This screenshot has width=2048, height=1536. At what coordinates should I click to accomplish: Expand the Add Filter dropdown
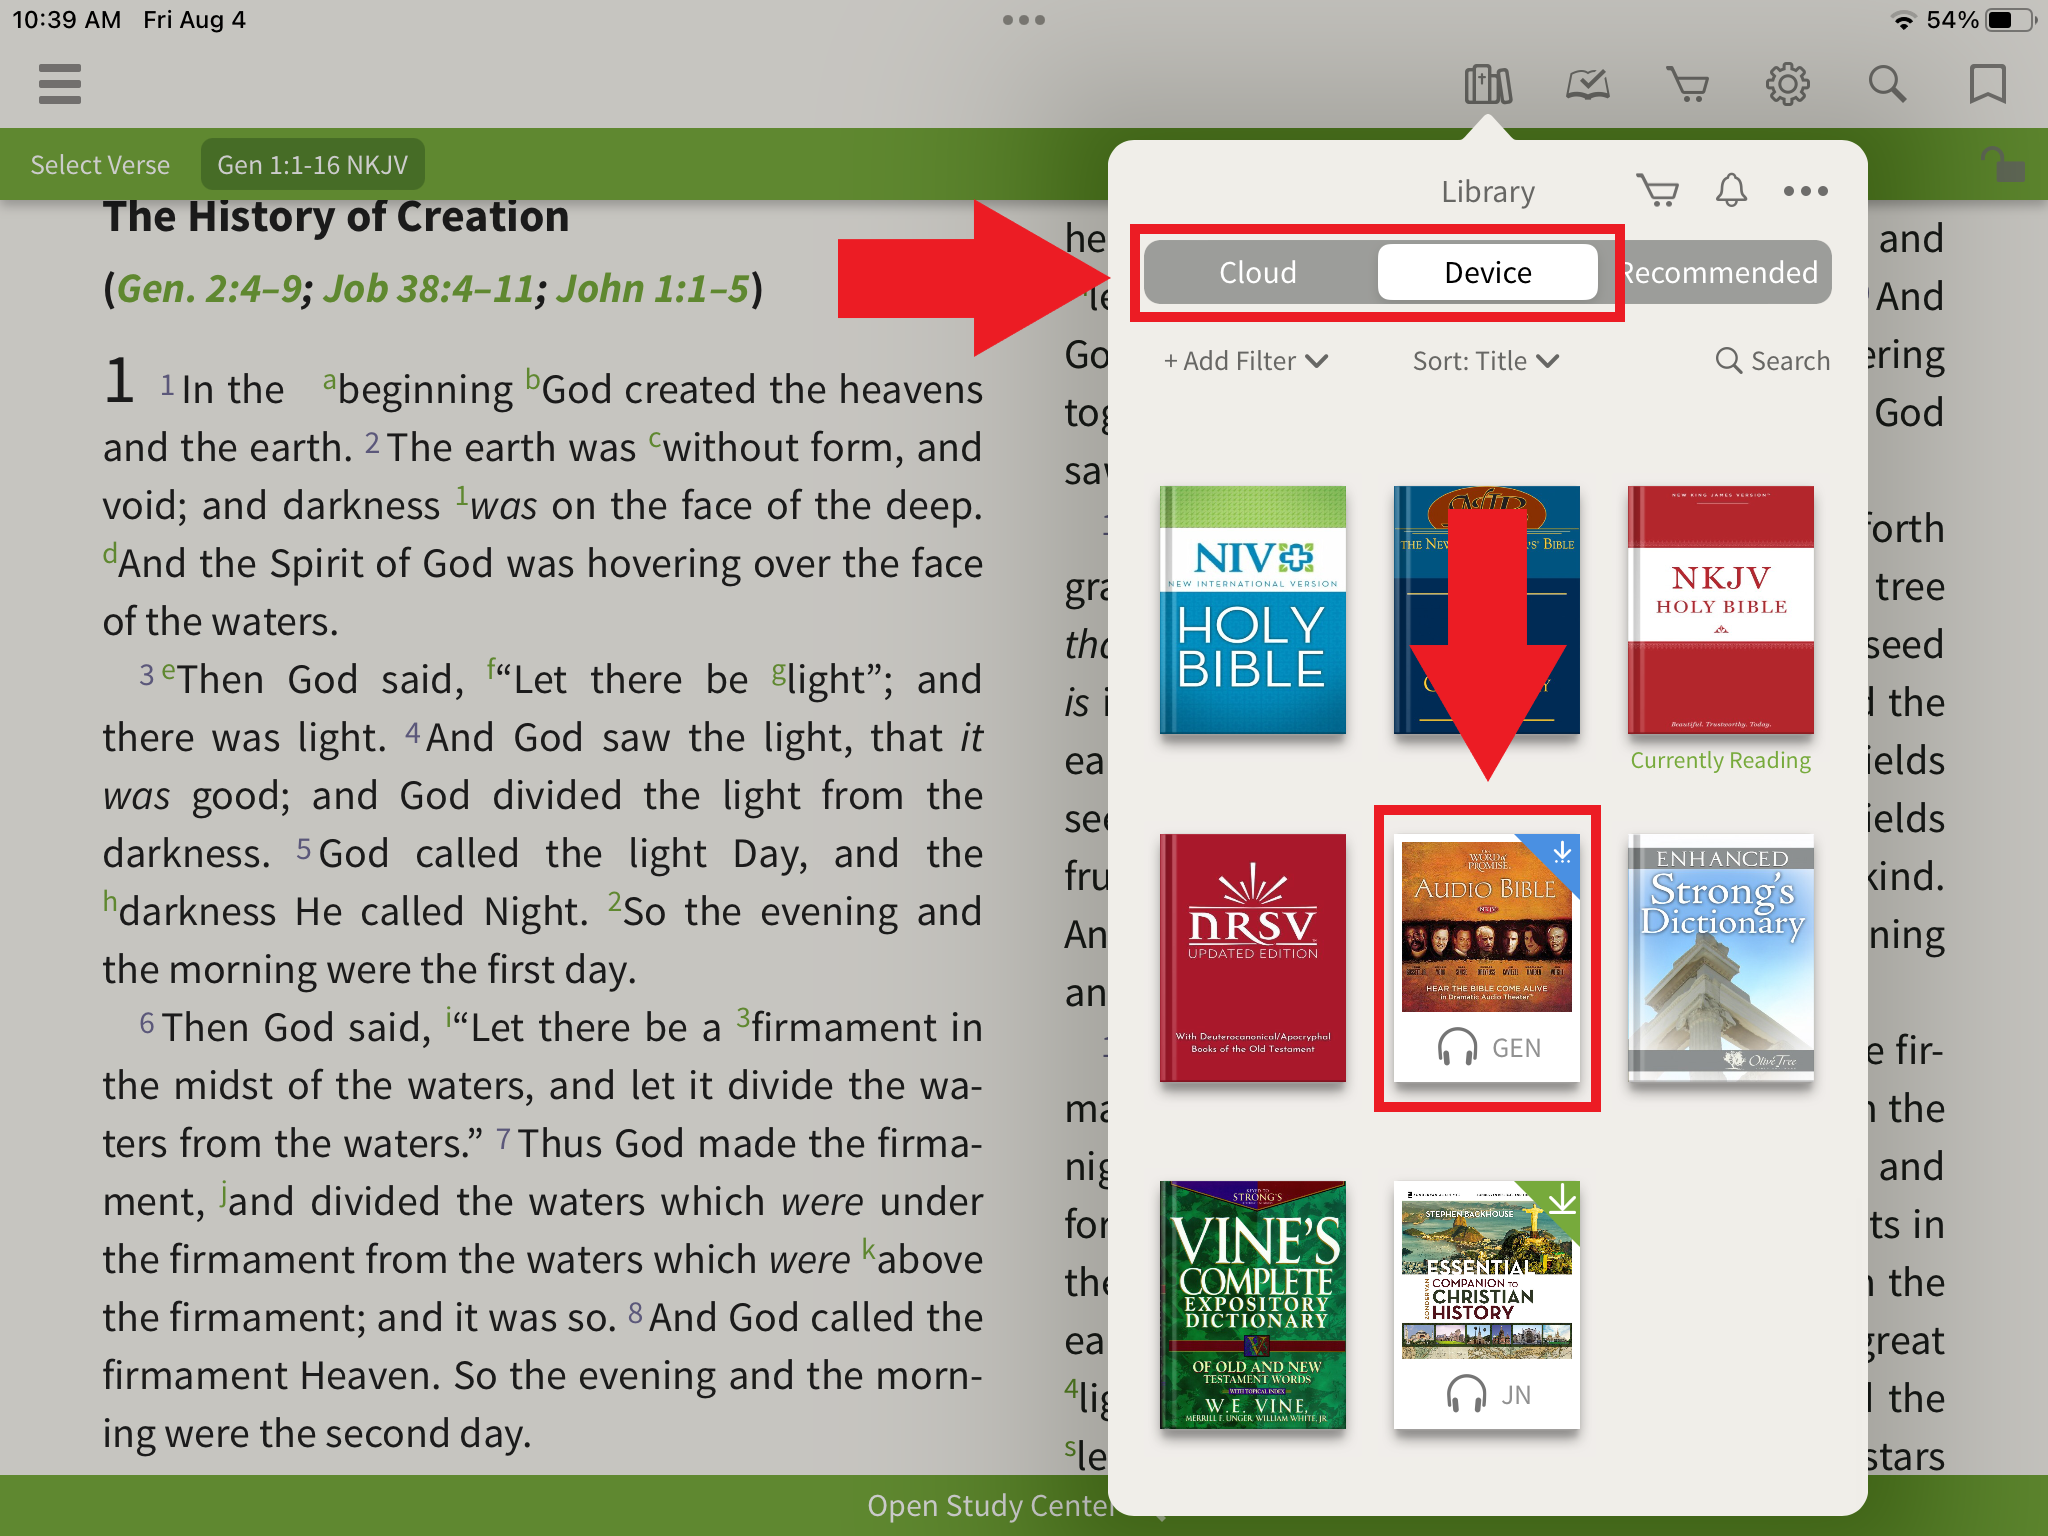pos(1246,361)
